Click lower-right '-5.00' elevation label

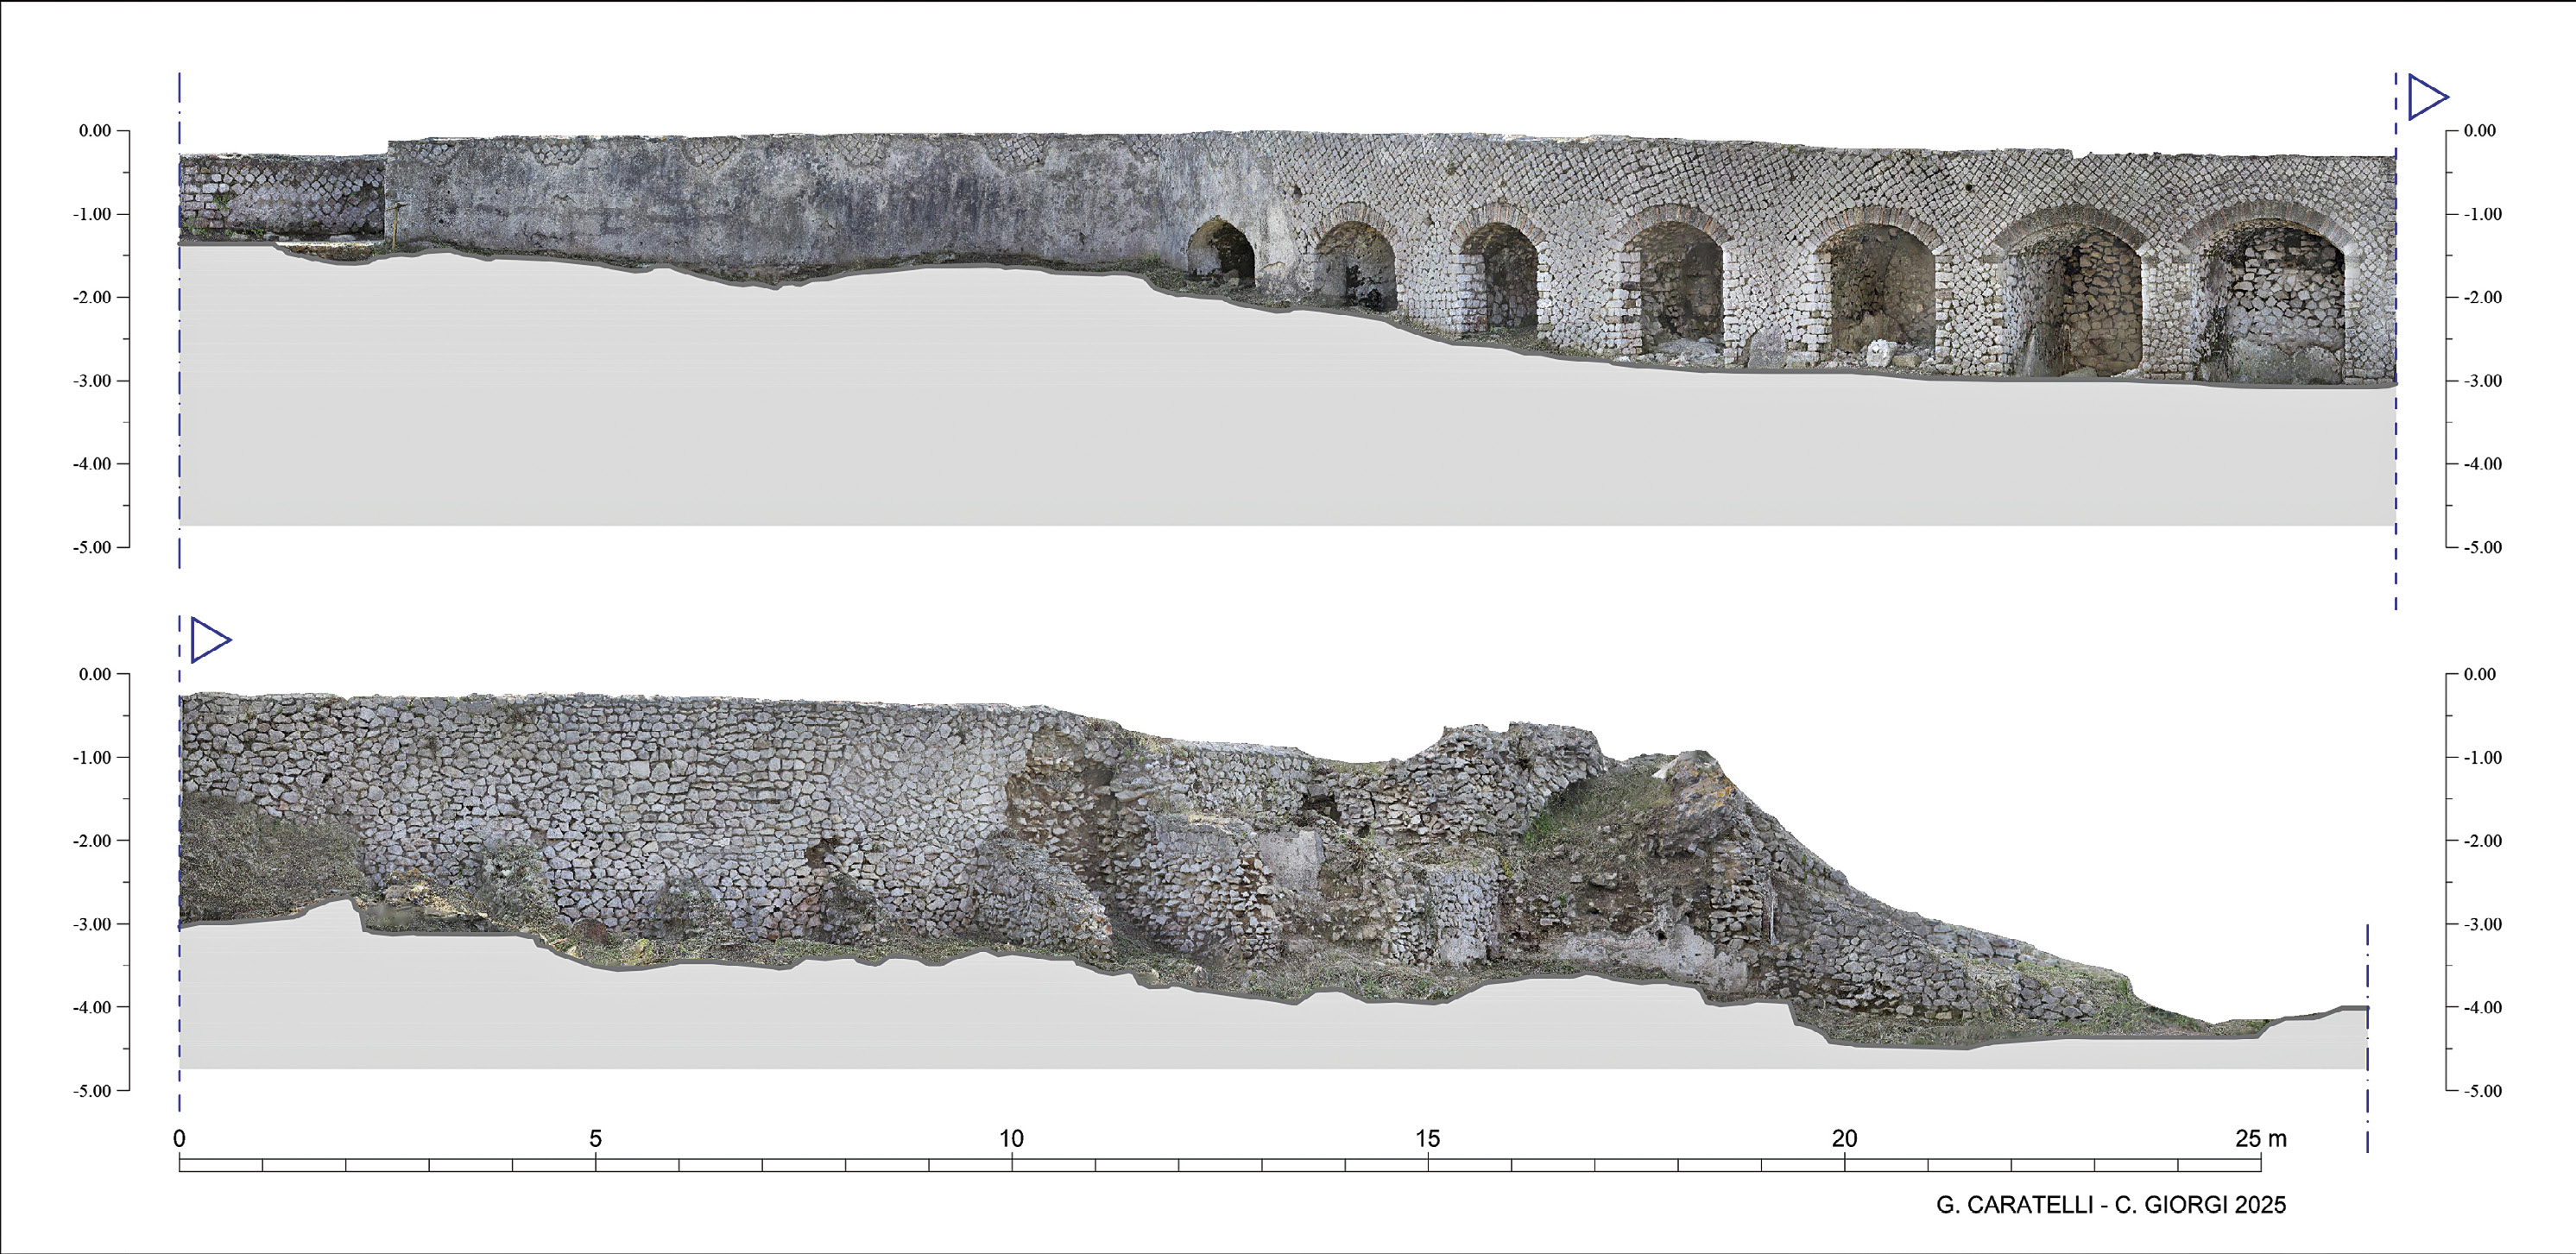tap(2482, 1091)
